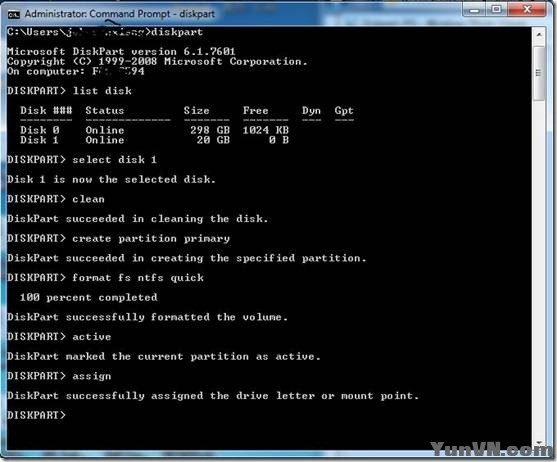Click the '20 GB' size value
This screenshot has height=462, width=557.
coord(213,140)
